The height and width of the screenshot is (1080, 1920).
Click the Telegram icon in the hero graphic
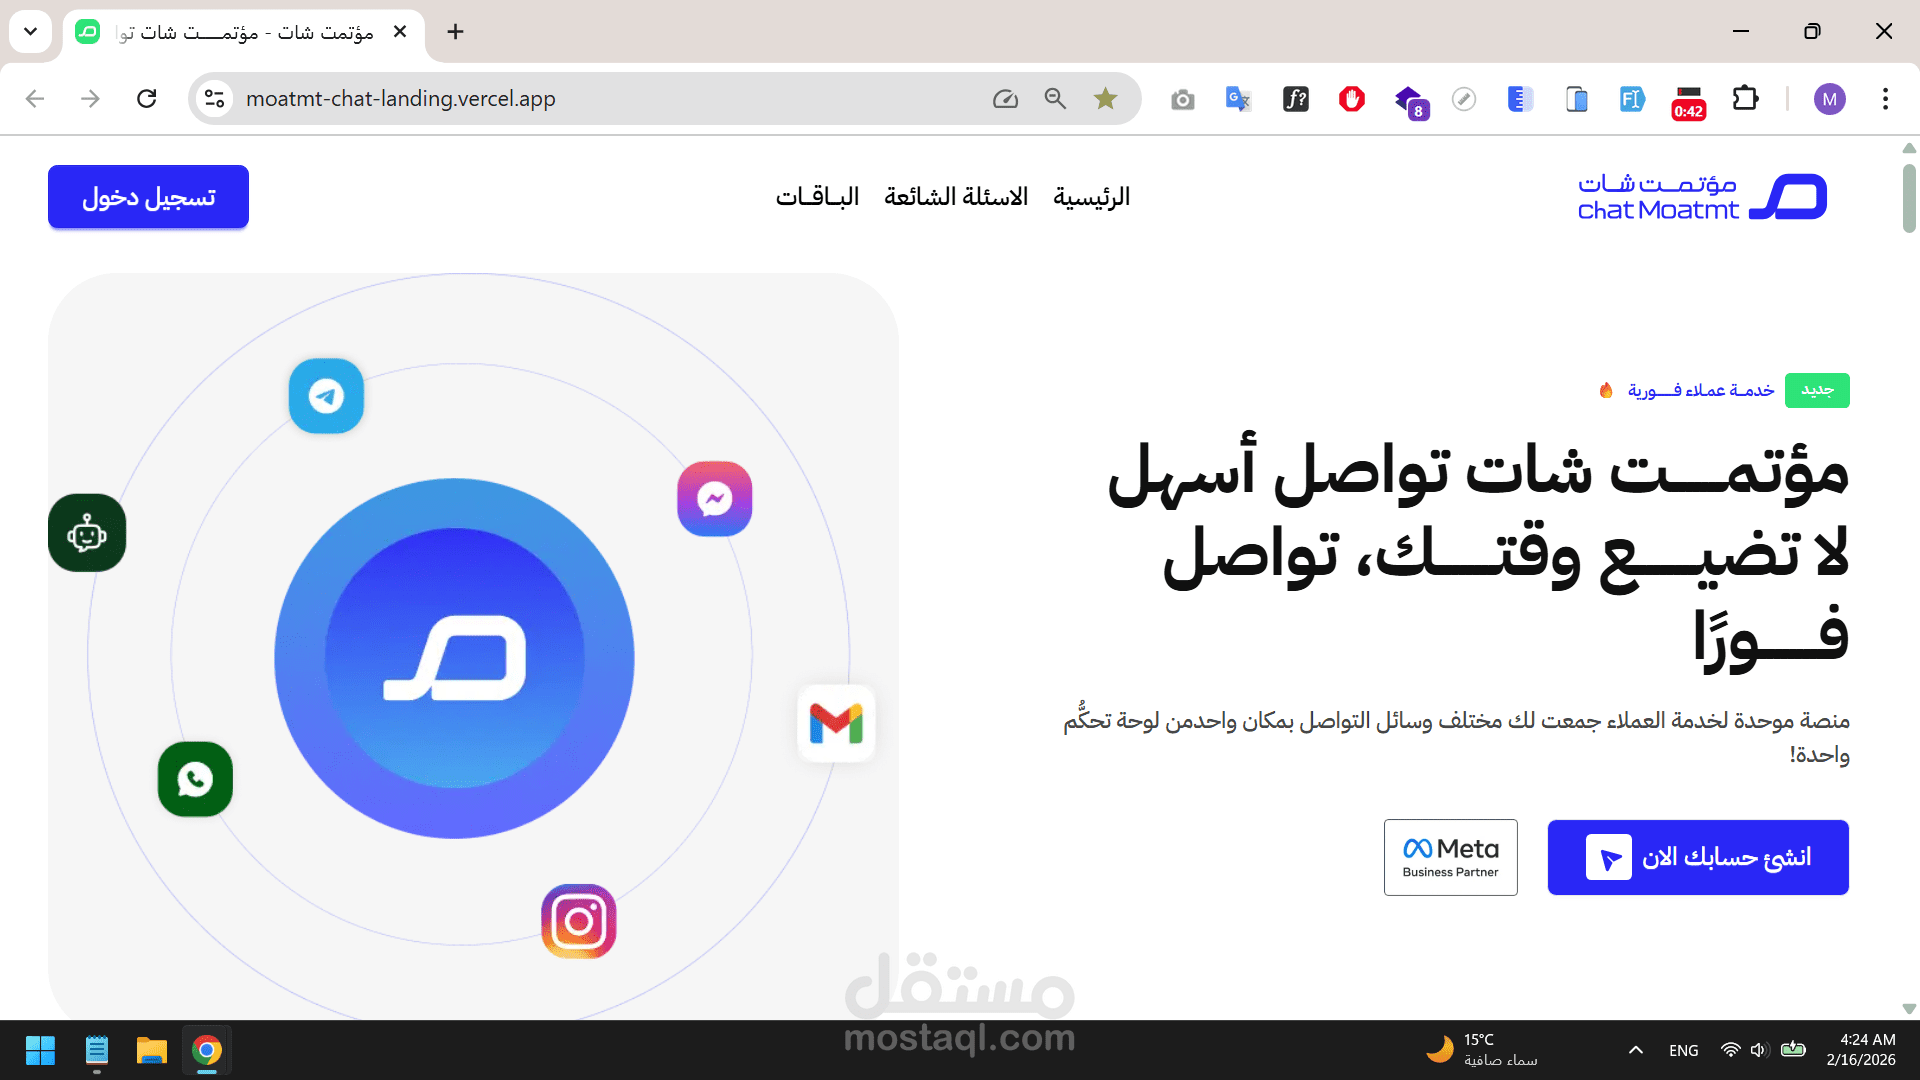pos(326,396)
